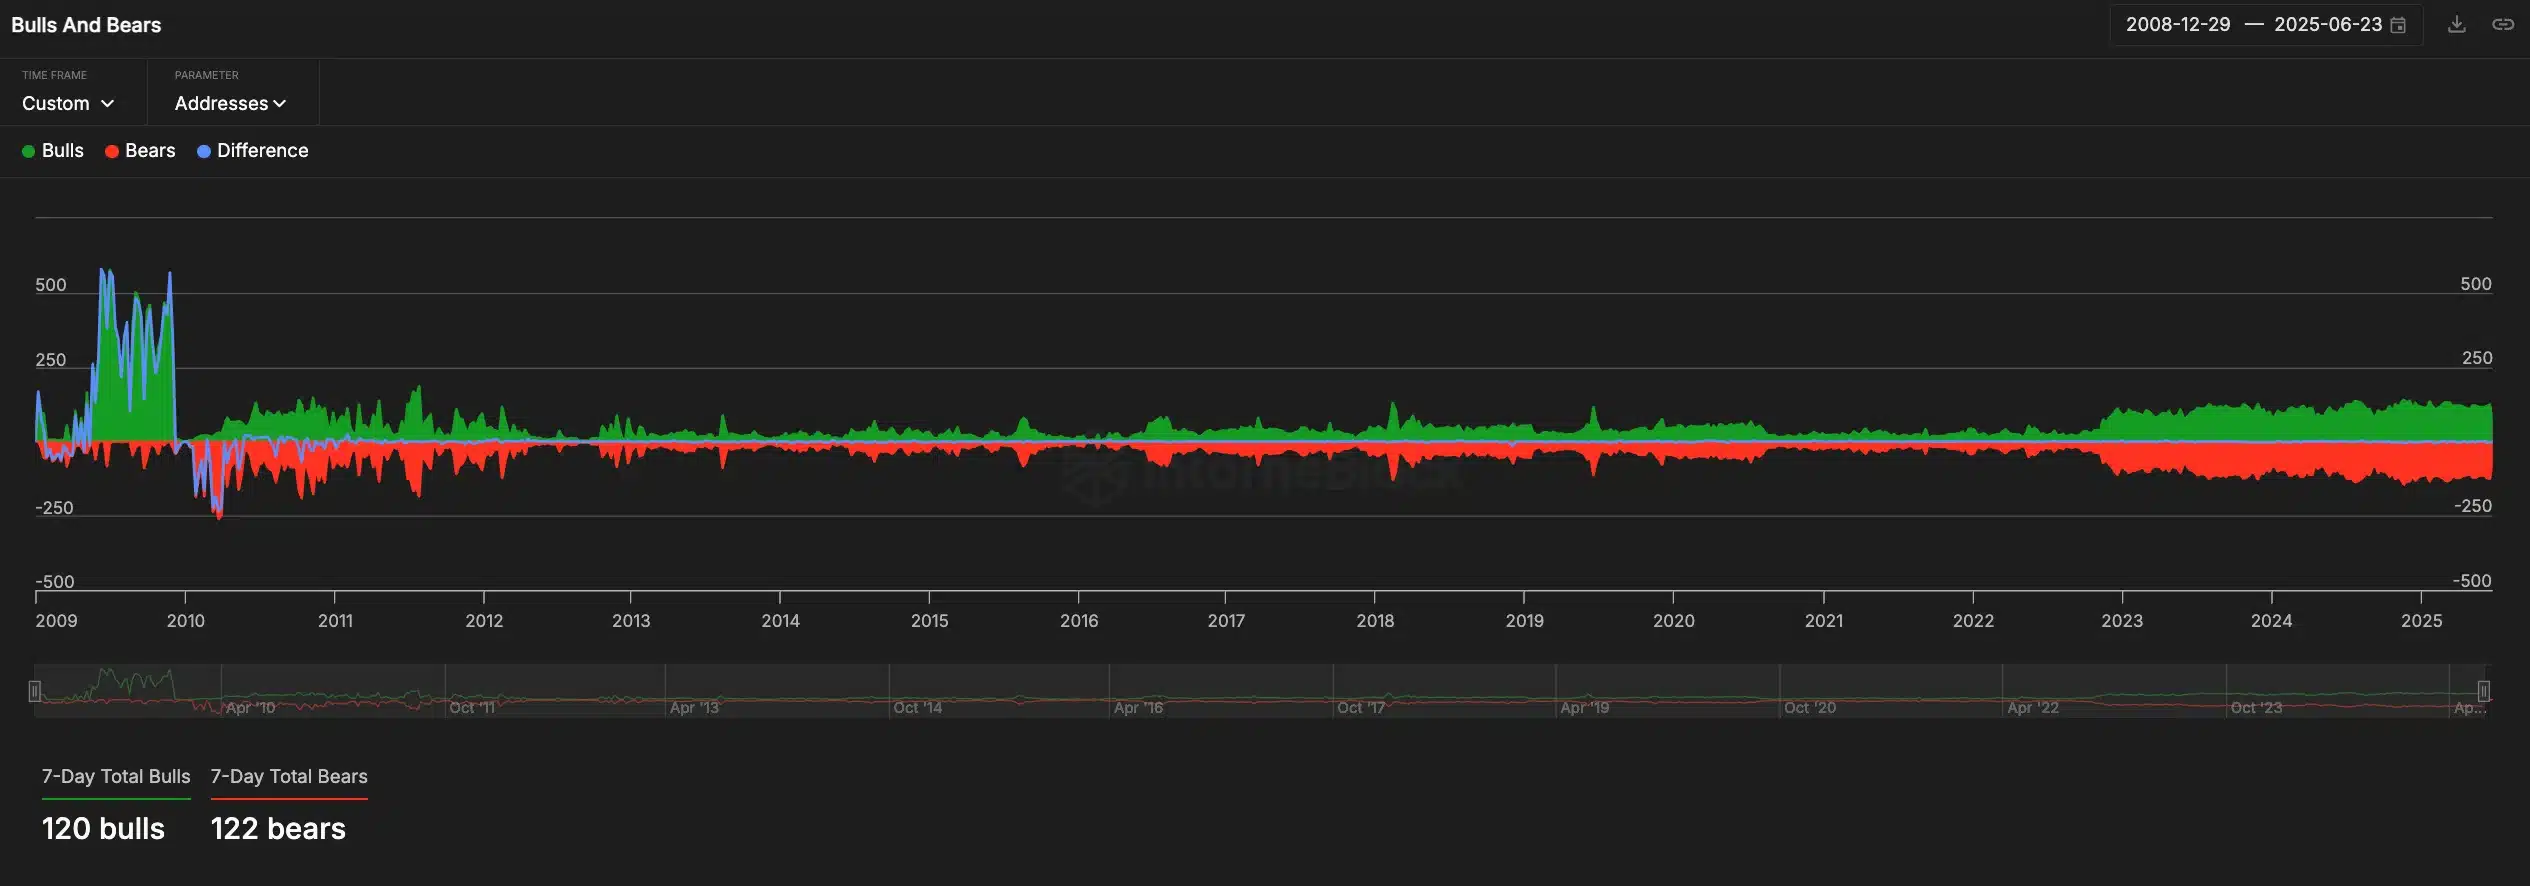Toggle the Bears series in legend
Viewport: 2530px width, 886px height.
(140, 151)
